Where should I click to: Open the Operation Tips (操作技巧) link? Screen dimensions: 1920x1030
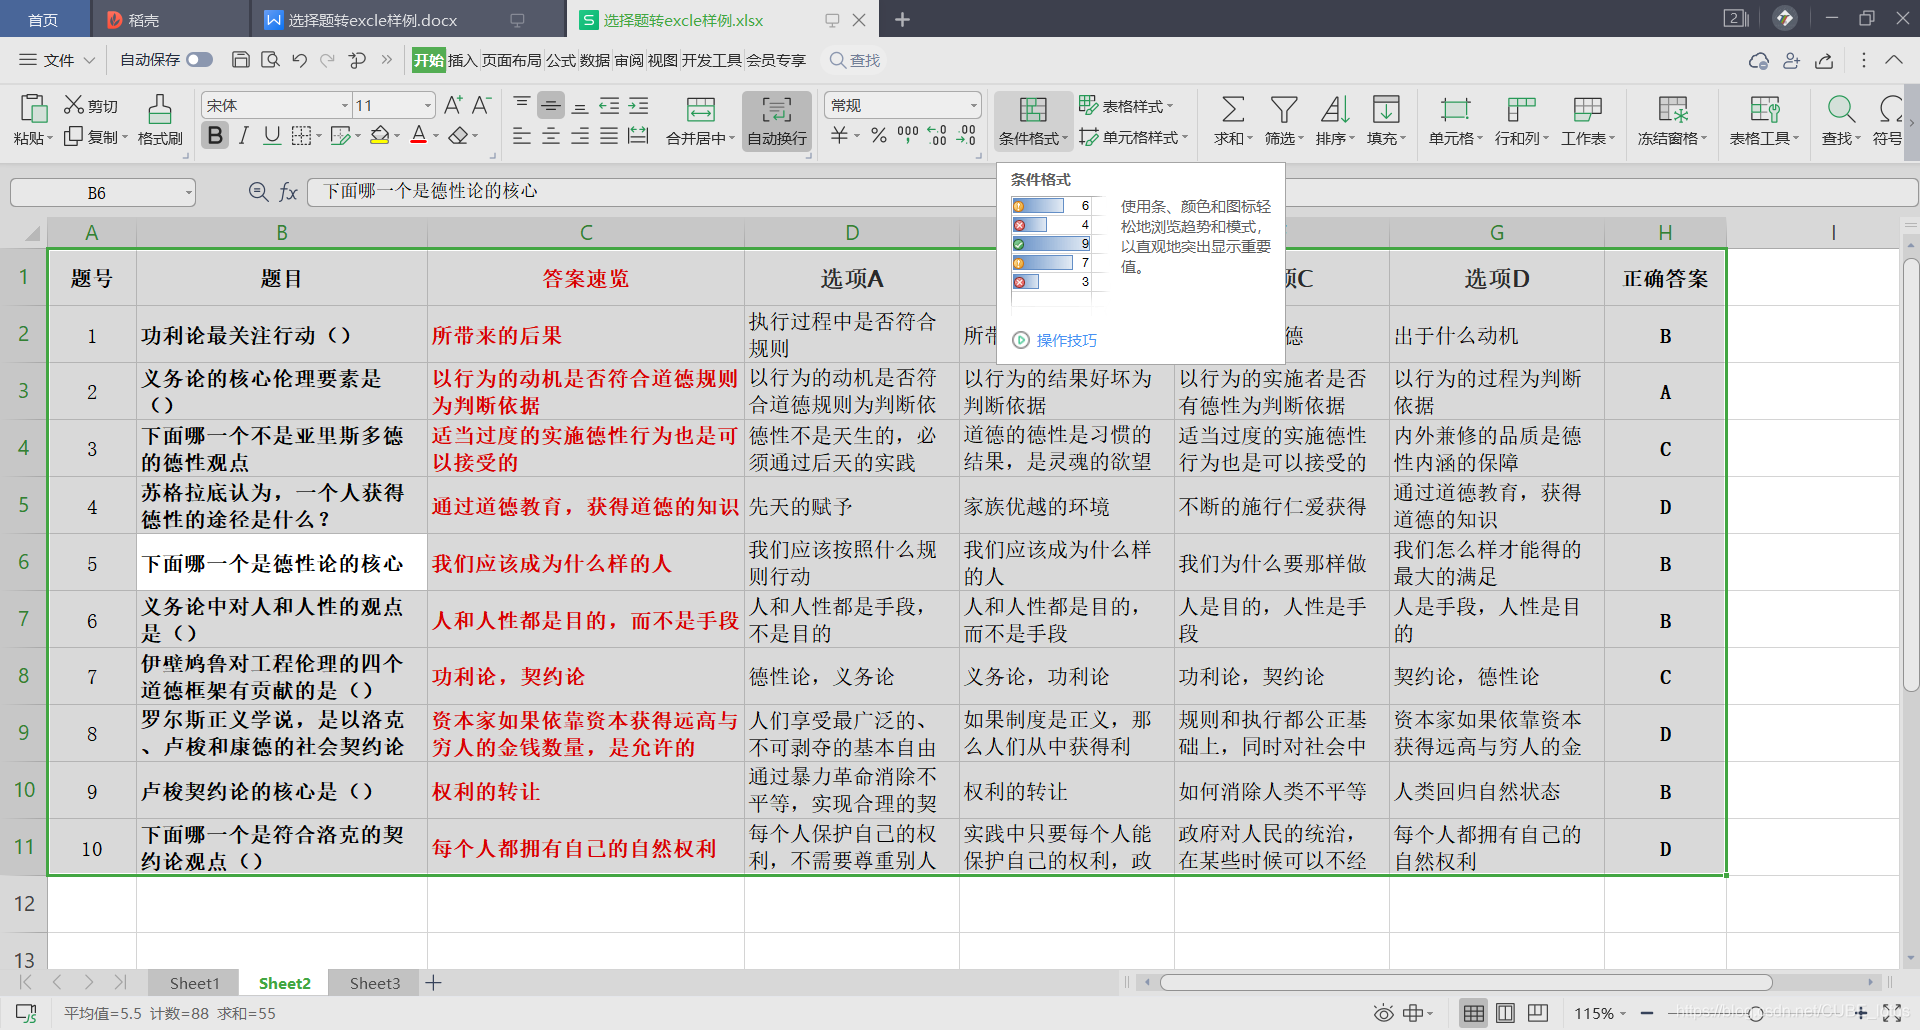[1066, 340]
